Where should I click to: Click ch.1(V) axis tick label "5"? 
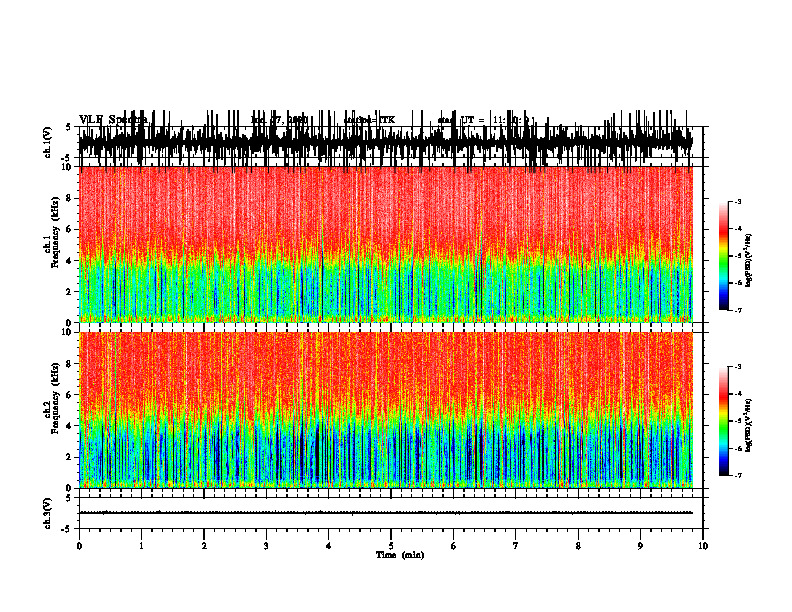point(68,128)
